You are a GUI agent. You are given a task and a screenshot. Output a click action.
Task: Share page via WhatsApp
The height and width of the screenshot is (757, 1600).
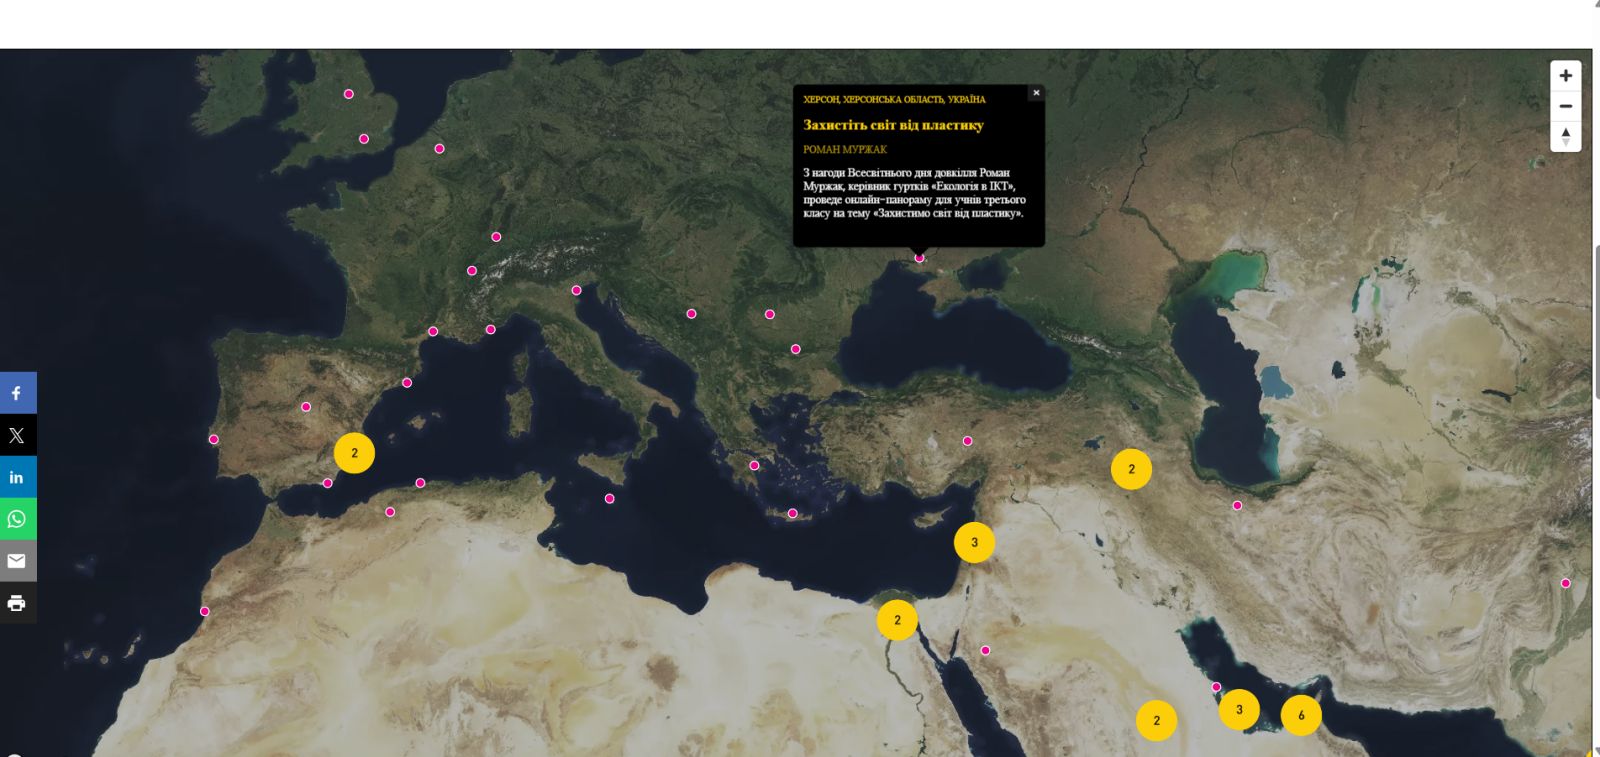[17, 519]
